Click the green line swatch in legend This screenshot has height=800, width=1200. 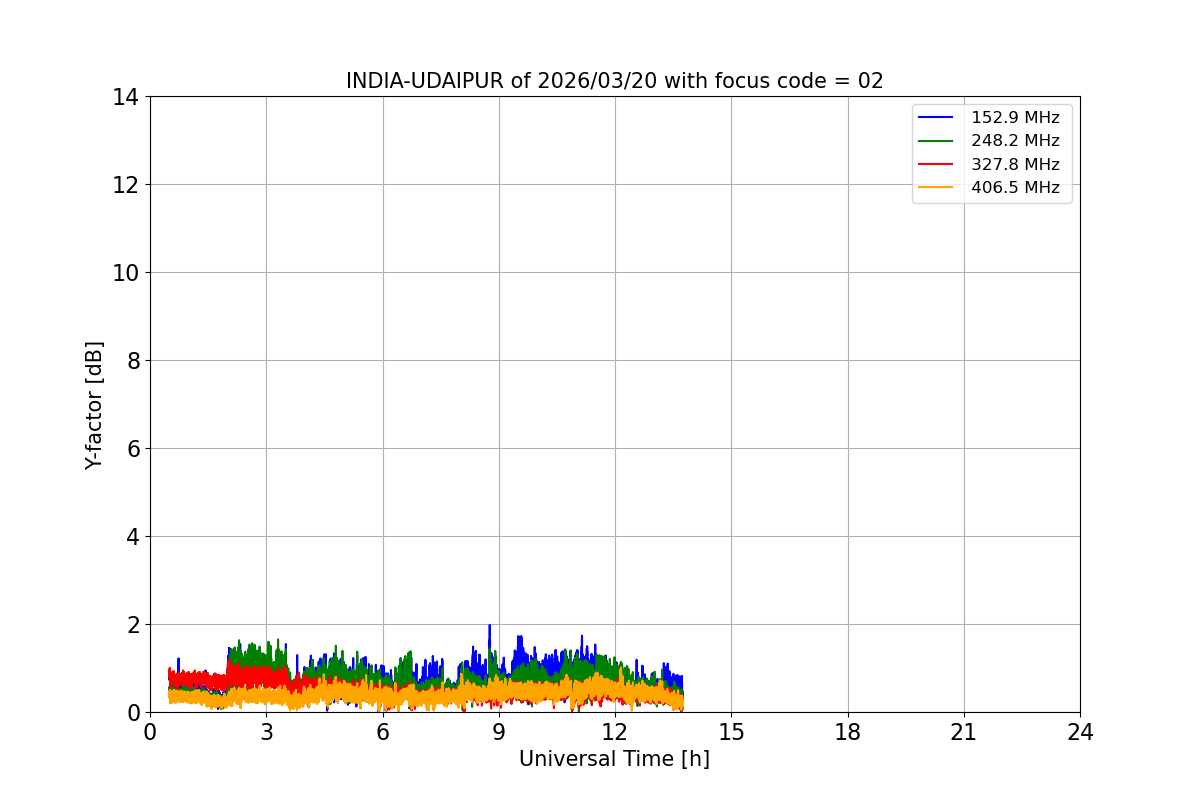(937, 141)
